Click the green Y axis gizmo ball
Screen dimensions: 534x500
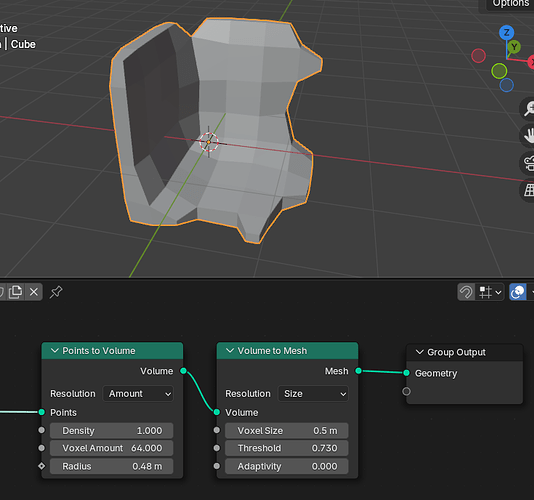(x=514, y=47)
